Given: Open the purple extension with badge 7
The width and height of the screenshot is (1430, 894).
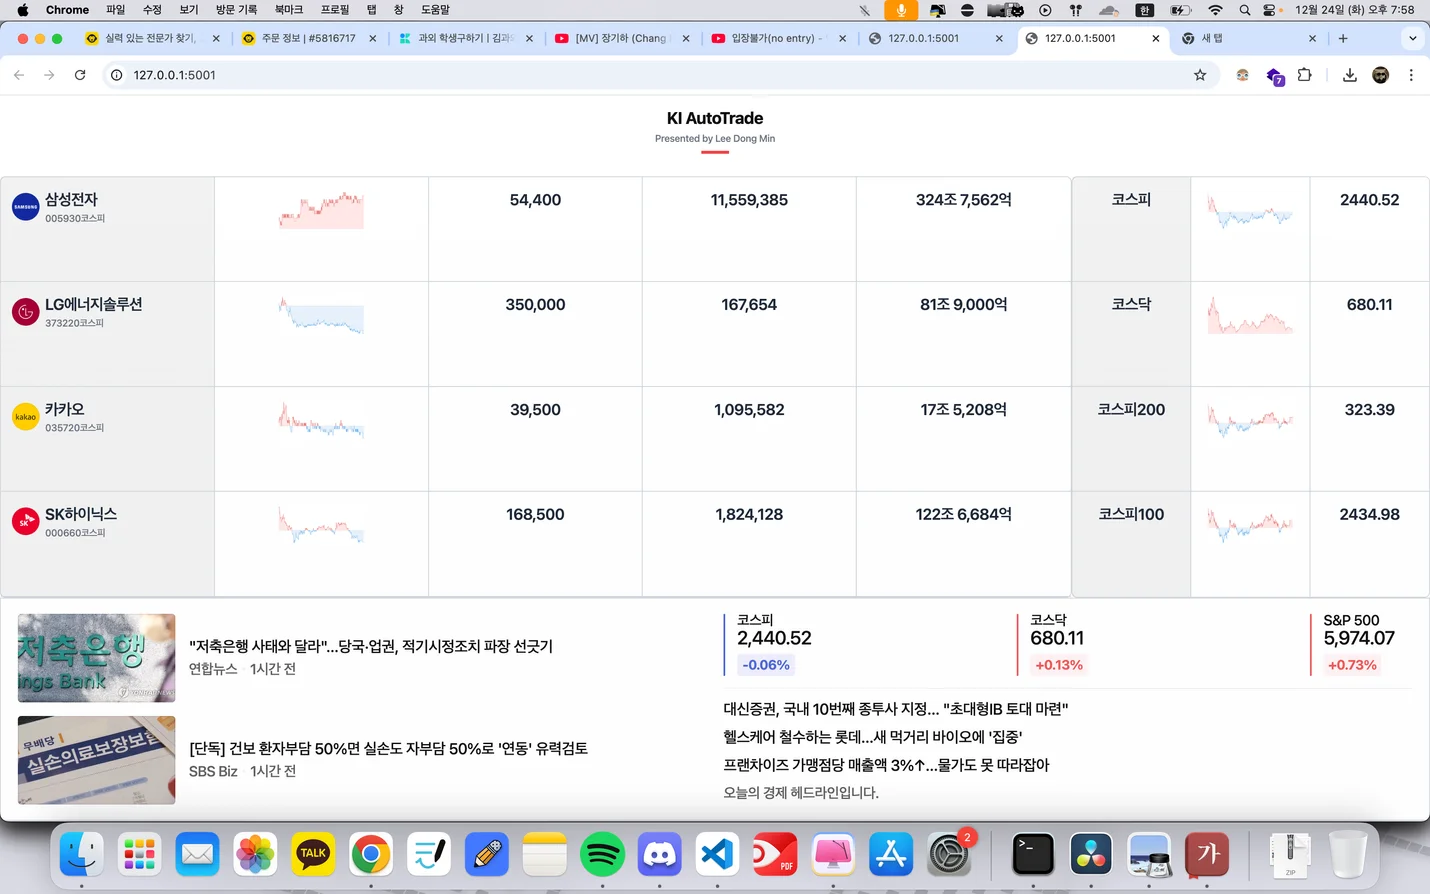Looking at the screenshot, I should coord(1275,76).
